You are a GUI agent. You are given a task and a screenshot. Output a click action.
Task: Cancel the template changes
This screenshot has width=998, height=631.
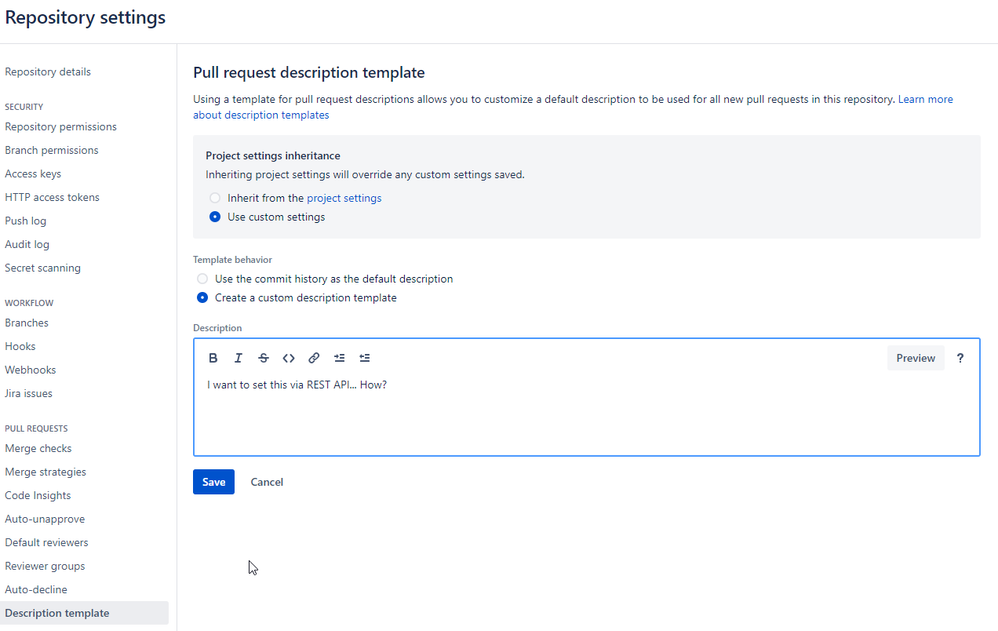click(267, 482)
